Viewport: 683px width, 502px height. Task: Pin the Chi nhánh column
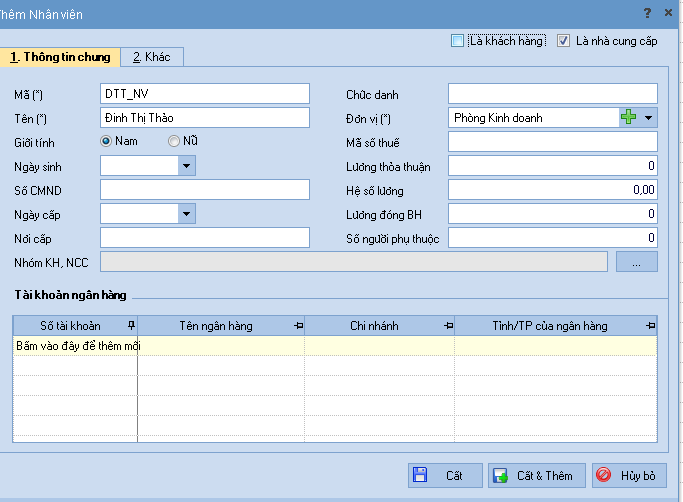point(448,326)
